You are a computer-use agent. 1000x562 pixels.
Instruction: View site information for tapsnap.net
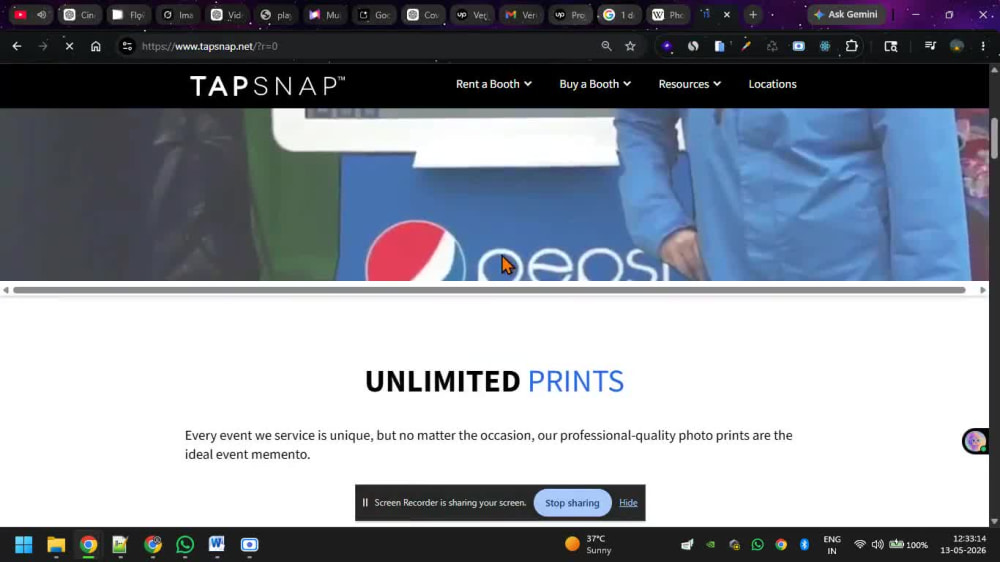(x=127, y=46)
